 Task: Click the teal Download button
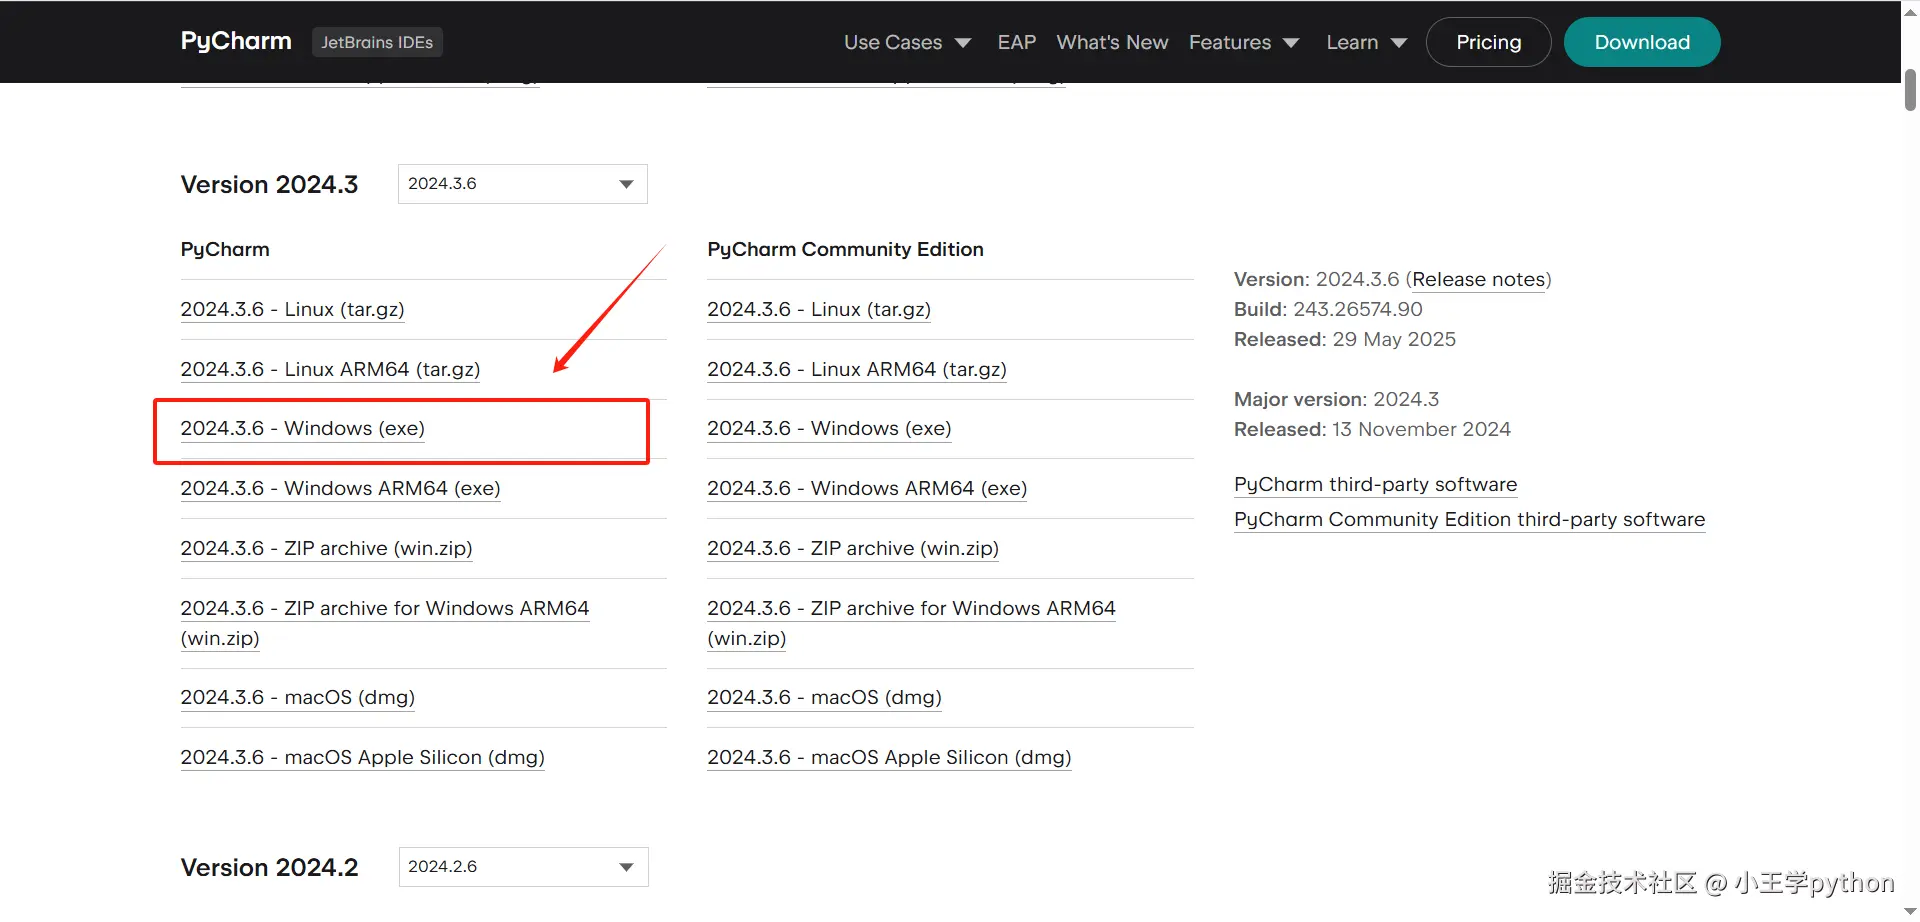point(1642,42)
